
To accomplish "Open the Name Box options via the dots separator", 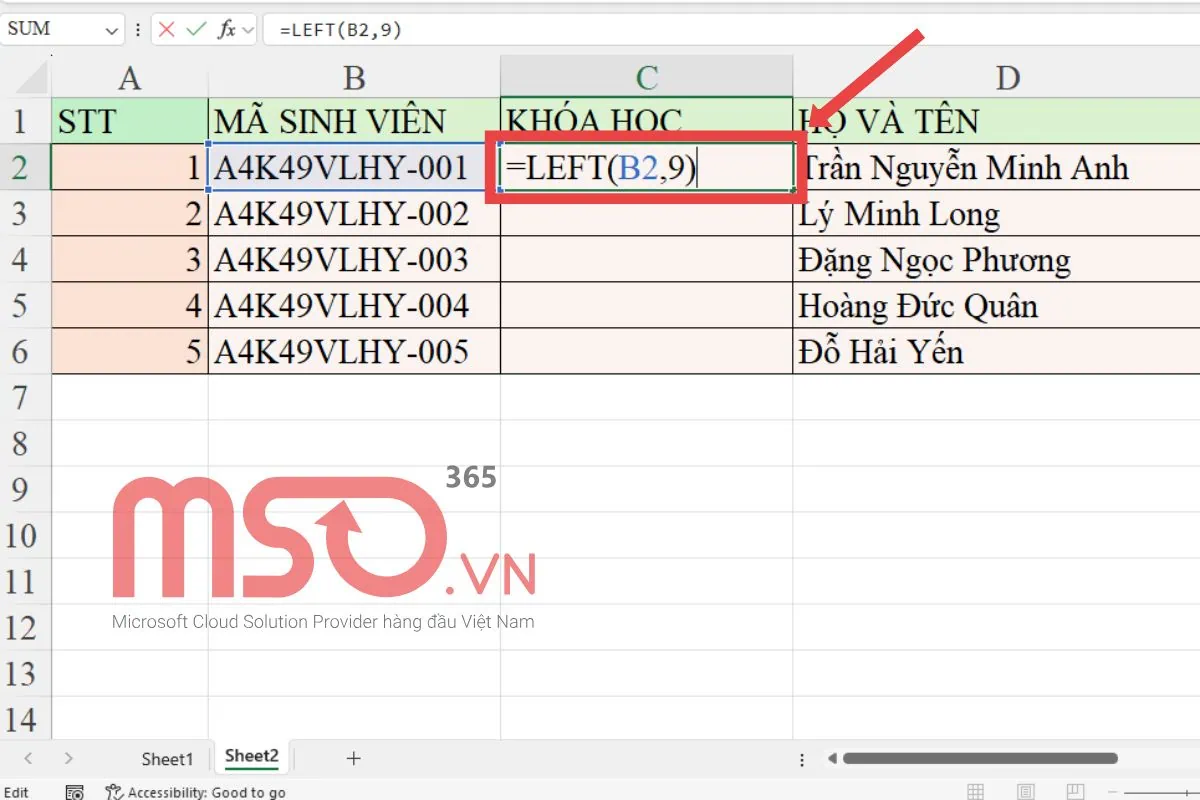I will click(x=138, y=29).
